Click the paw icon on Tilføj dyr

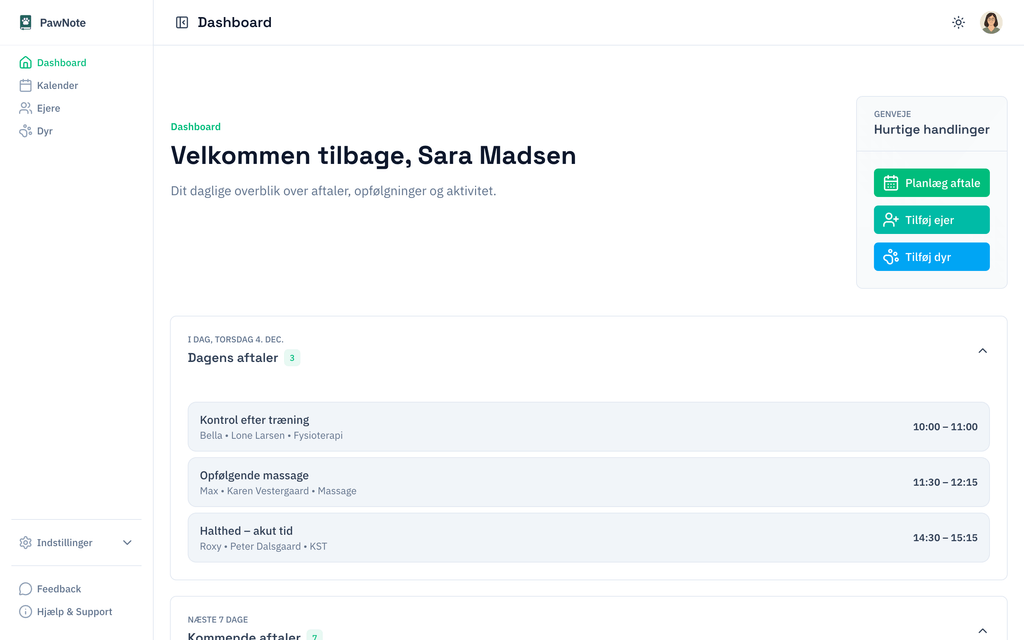(x=891, y=257)
